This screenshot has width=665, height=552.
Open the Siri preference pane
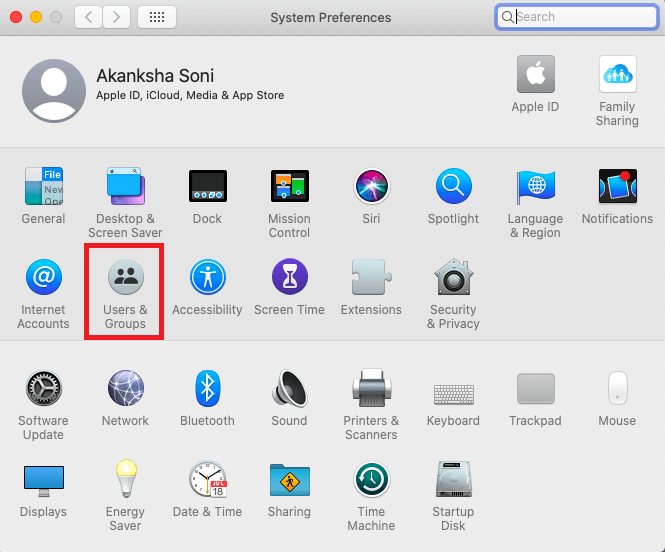(x=371, y=186)
